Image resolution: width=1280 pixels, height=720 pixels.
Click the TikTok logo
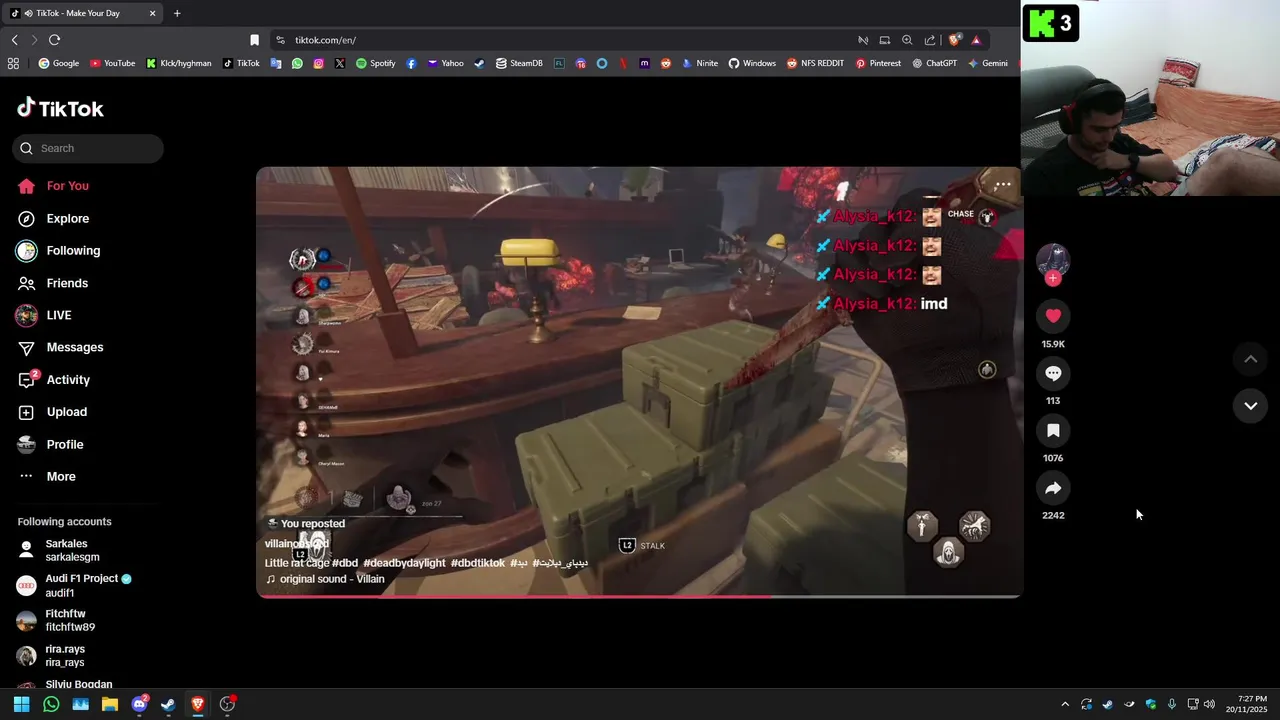[x=61, y=108]
